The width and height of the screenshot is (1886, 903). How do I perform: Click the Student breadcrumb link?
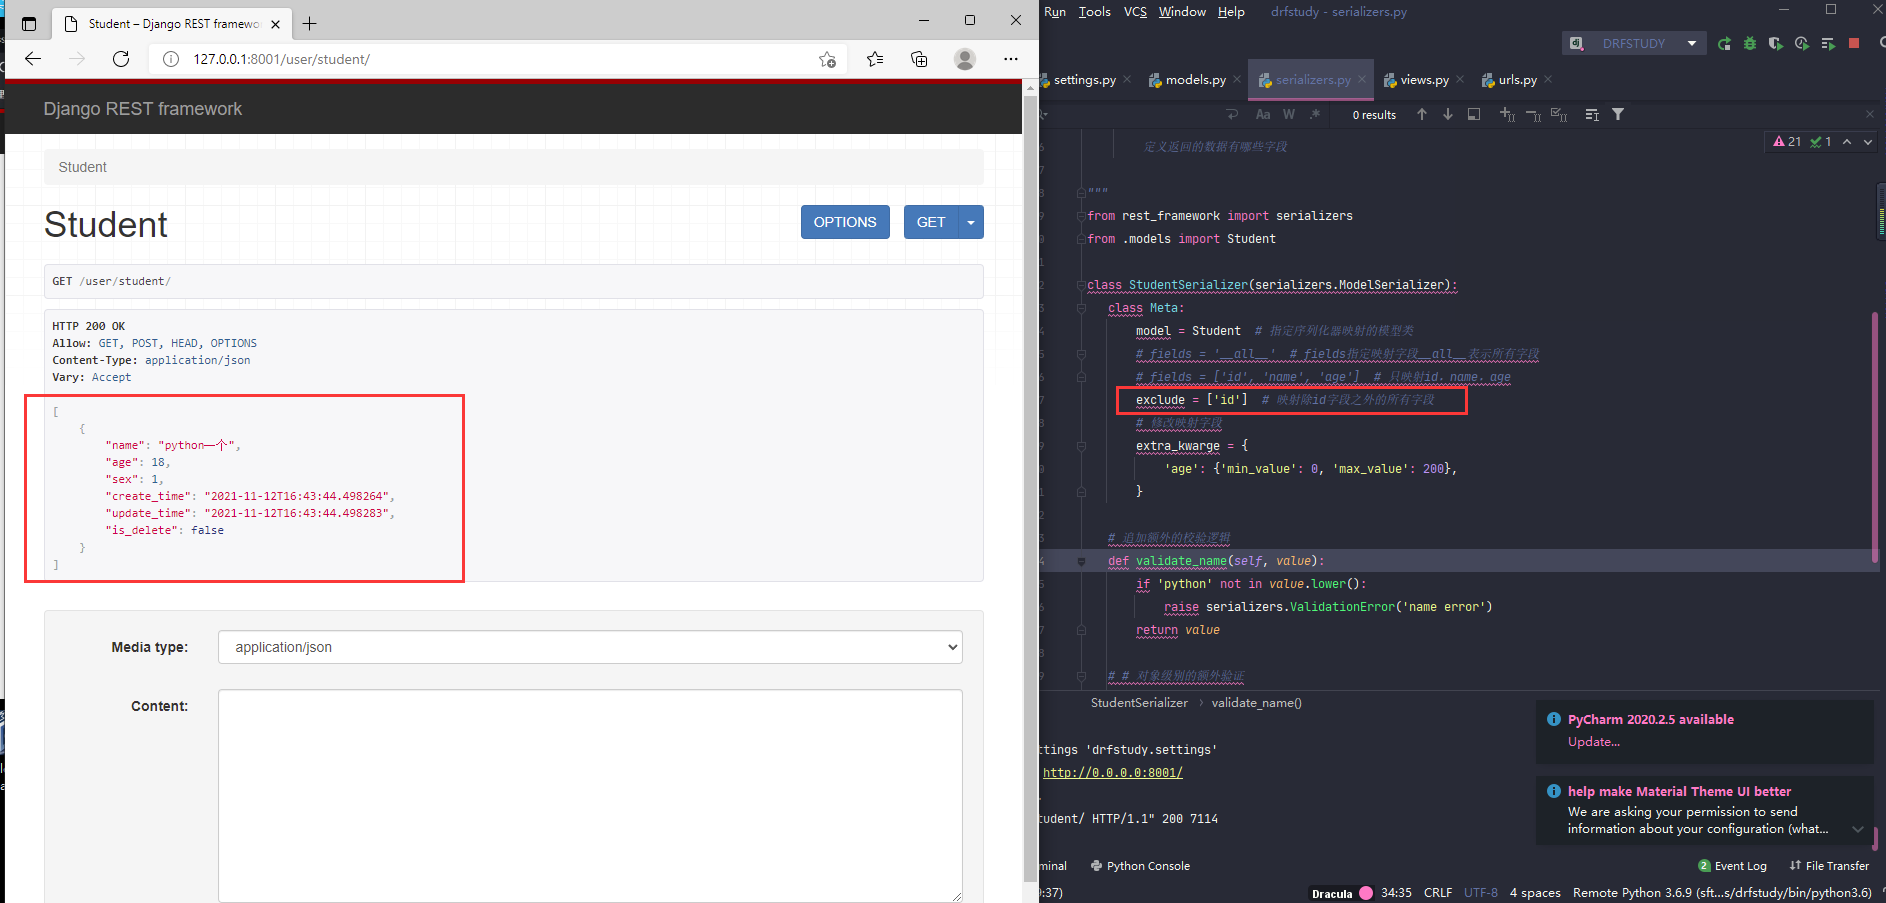pyautogui.click(x=82, y=167)
